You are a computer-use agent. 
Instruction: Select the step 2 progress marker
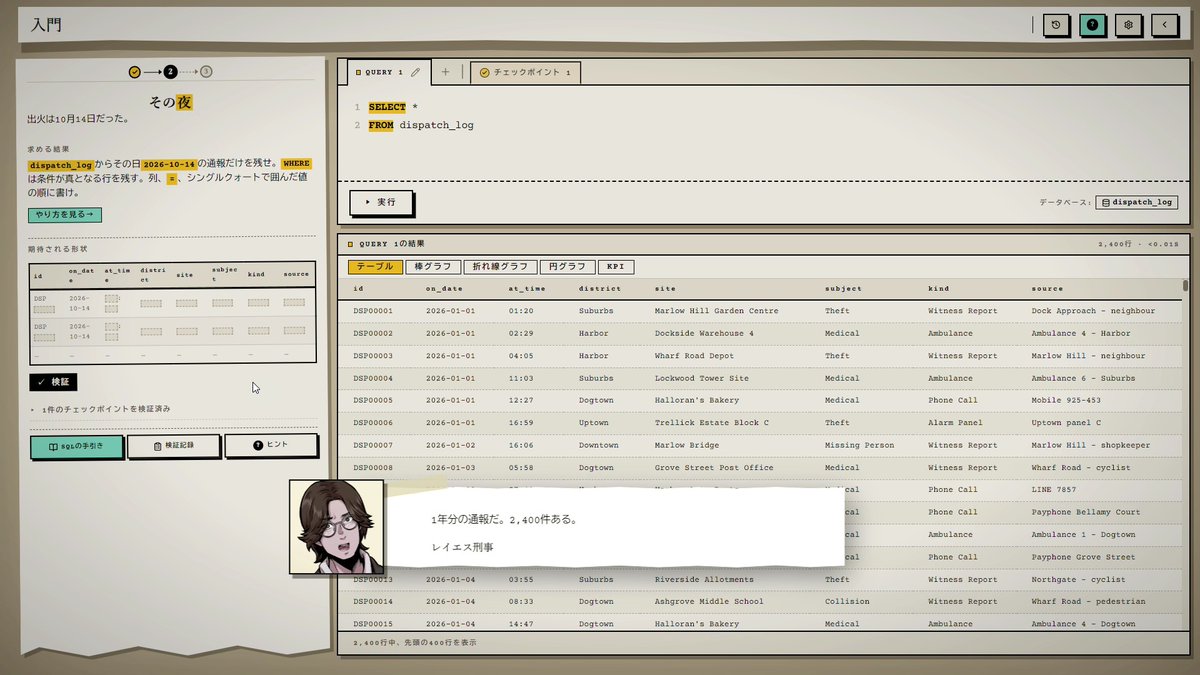(x=170, y=72)
